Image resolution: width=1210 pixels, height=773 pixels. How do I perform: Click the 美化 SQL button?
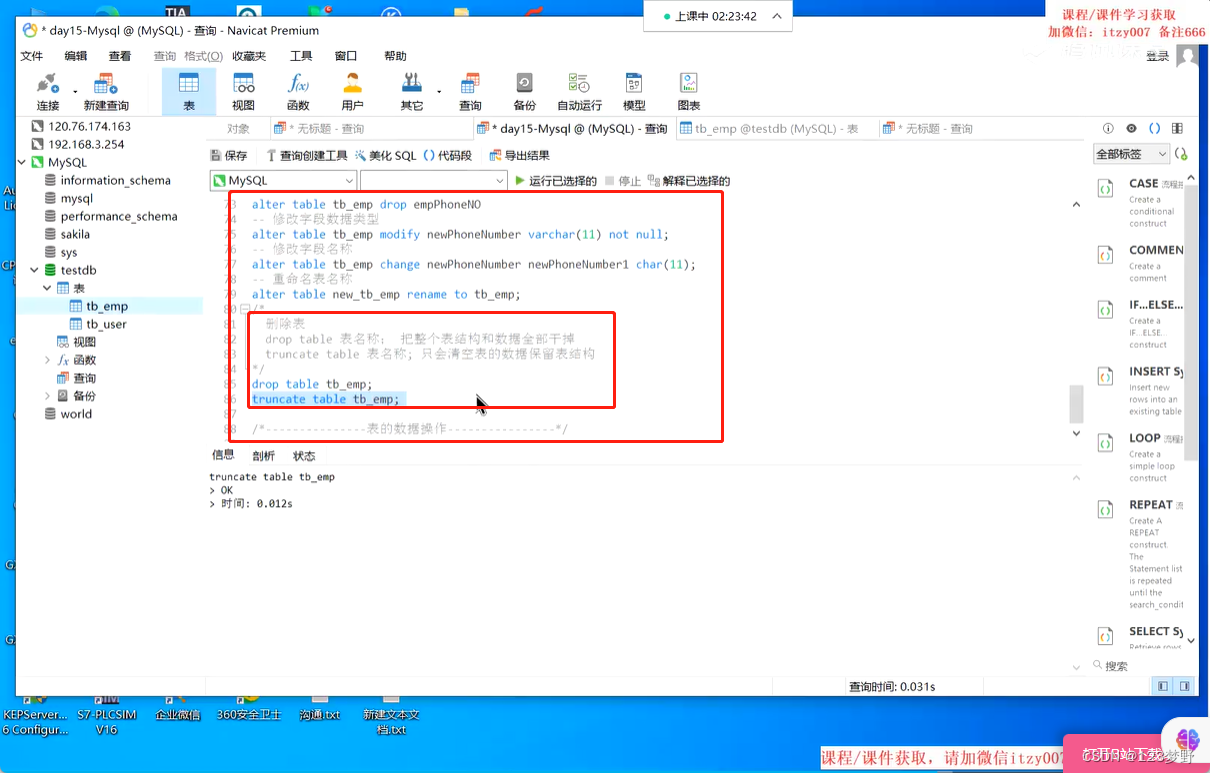tap(385, 155)
